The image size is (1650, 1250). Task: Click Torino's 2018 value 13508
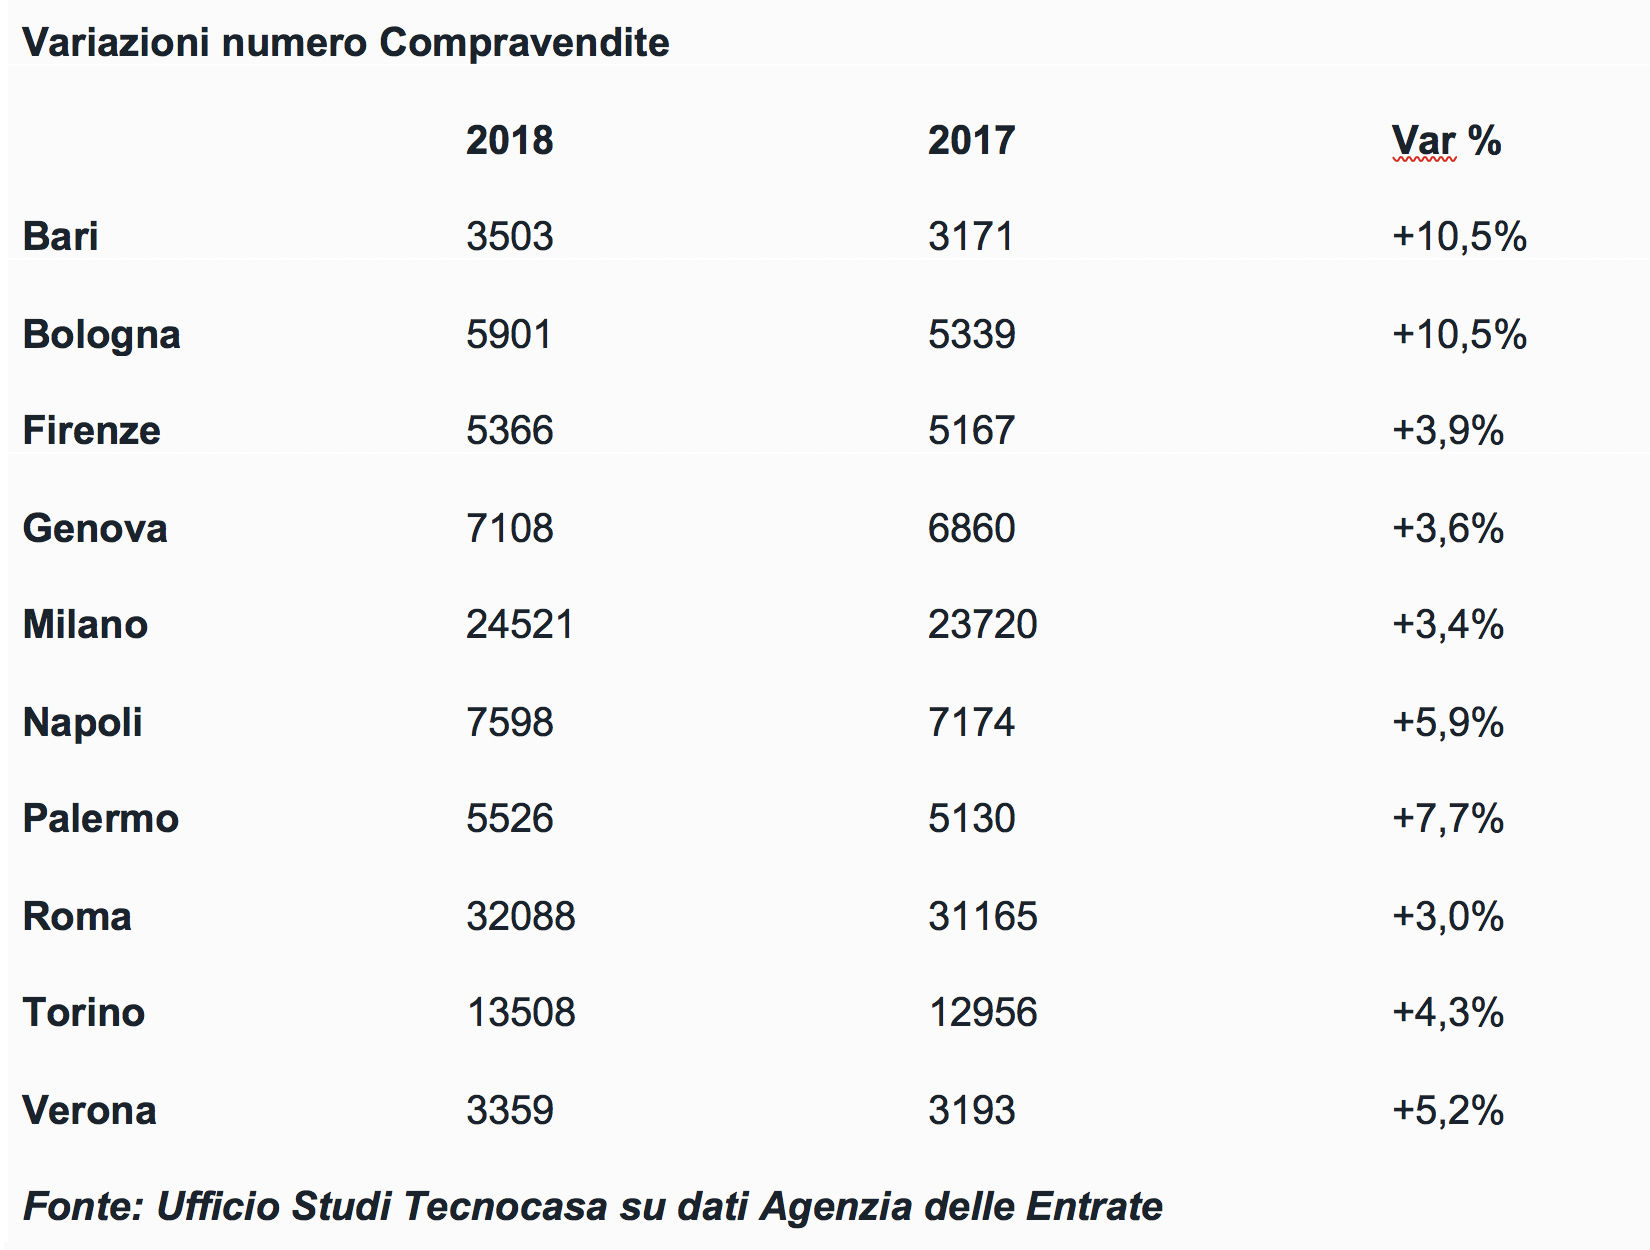tap(521, 1013)
